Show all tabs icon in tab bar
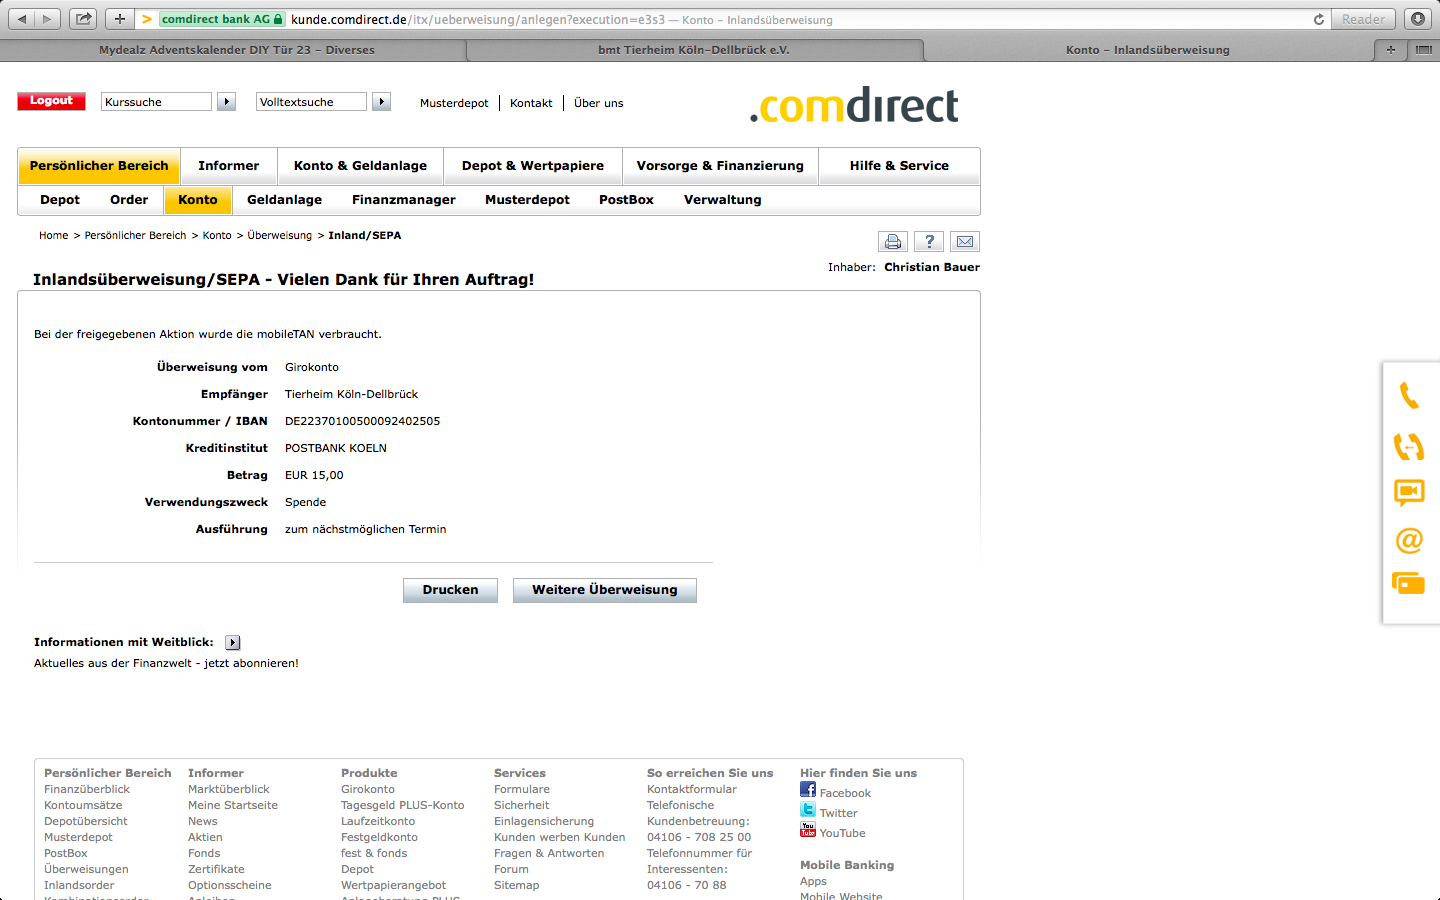The height and width of the screenshot is (900, 1440). tap(1423, 49)
